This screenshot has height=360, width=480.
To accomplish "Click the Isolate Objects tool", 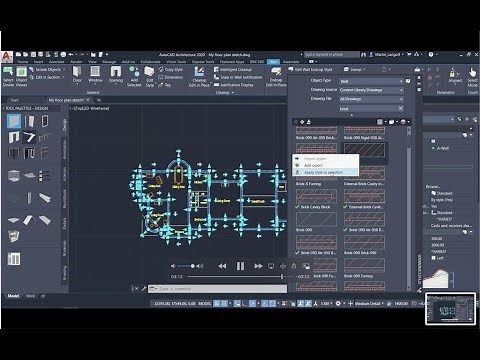I will [x=45, y=69].
